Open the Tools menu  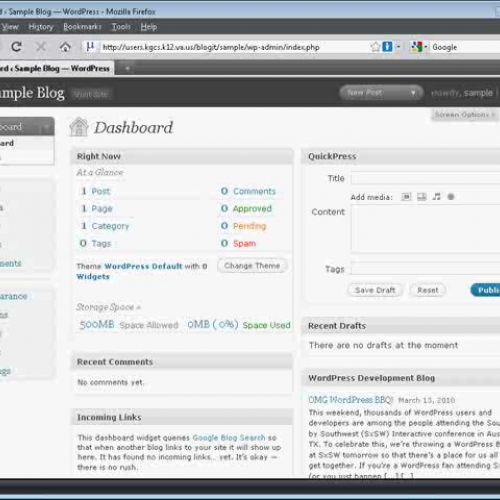point(121,27)
